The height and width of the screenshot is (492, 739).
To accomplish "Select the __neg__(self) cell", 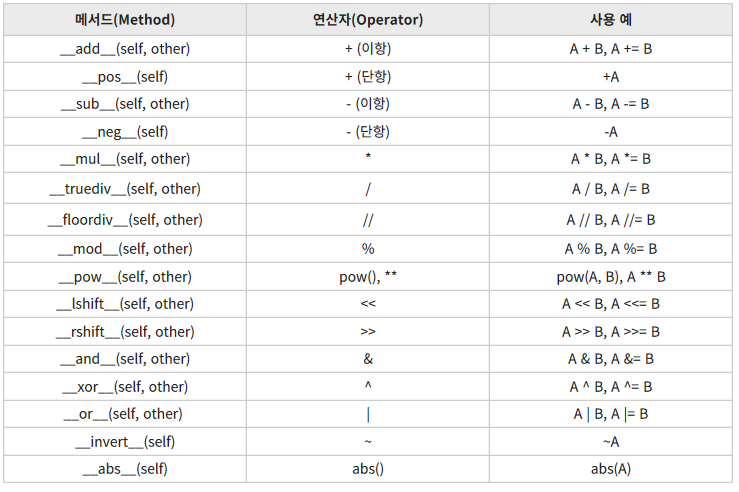I will 125,132.
